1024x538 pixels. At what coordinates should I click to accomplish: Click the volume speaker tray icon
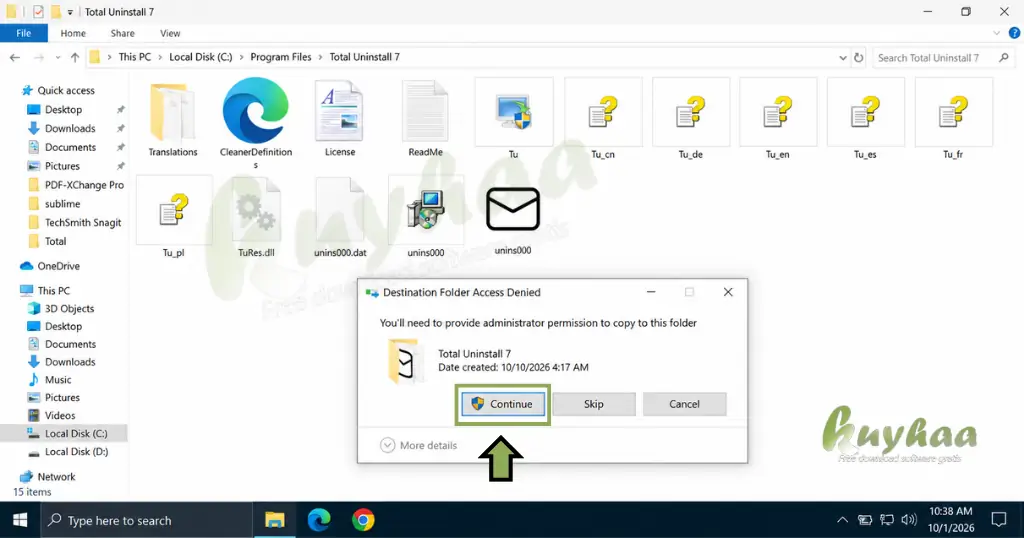pyautogui.click(x=908, y=520)
